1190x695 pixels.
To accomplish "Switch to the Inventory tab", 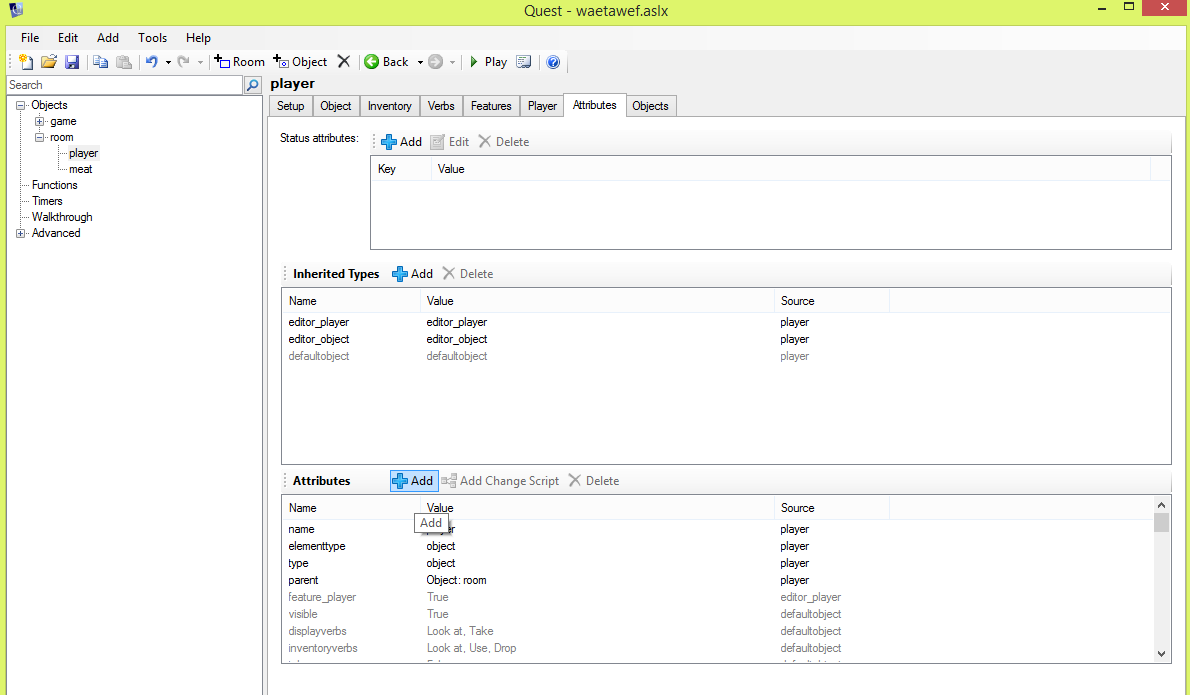I will (x=389, y=106).
